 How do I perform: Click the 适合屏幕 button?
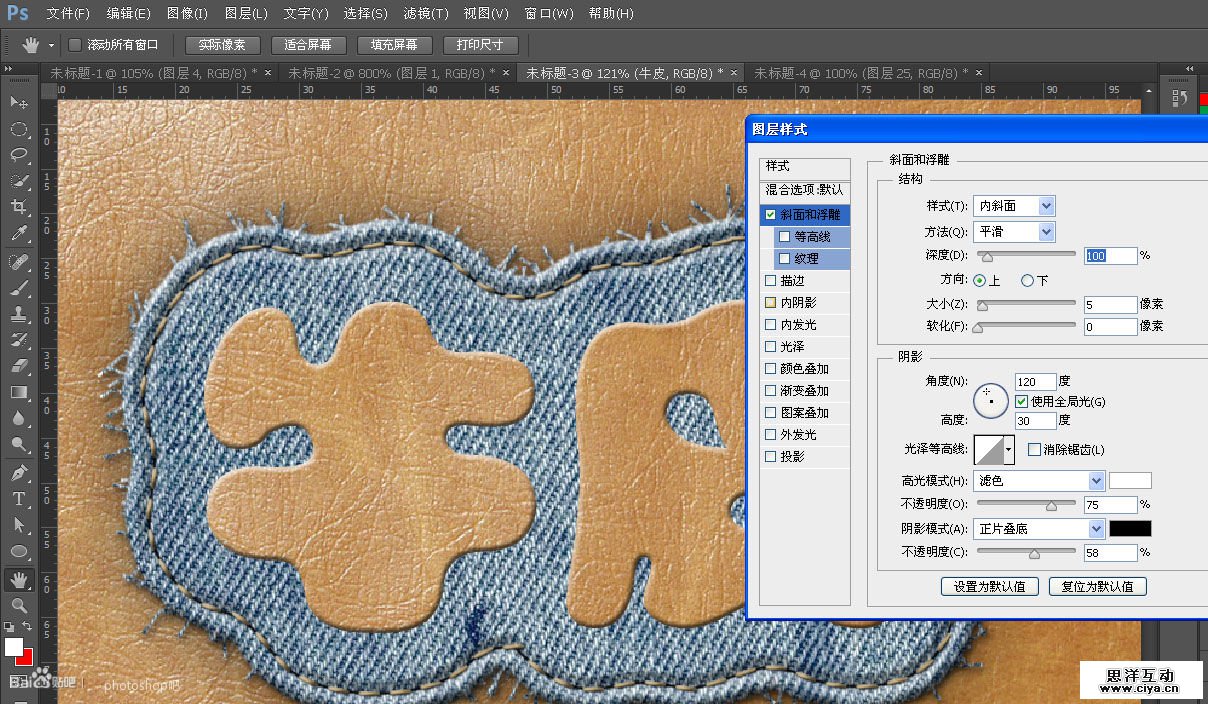(x=308, y=45)
